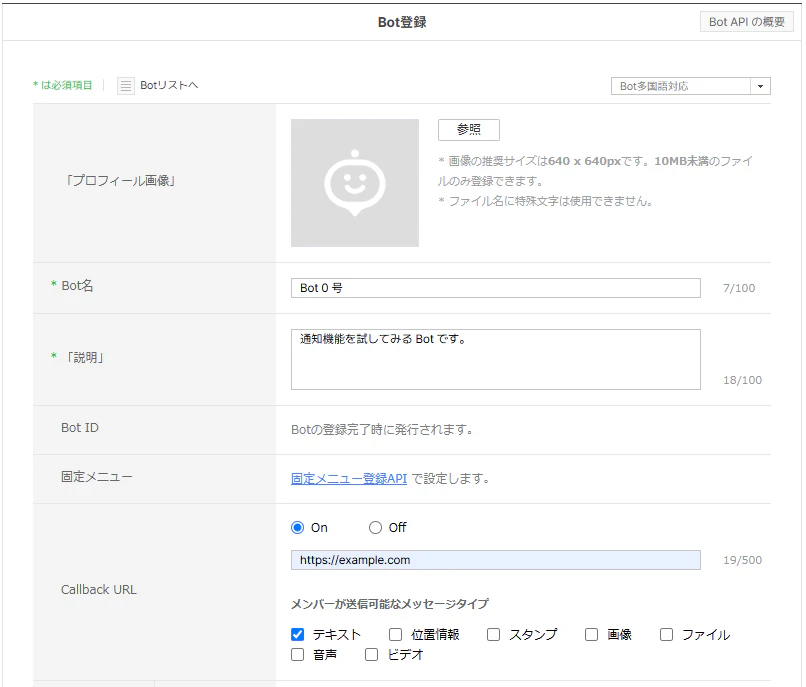Tick the ビデオ checkbox
This screenshot has height=687, width=806.
(x=371, y=655)
